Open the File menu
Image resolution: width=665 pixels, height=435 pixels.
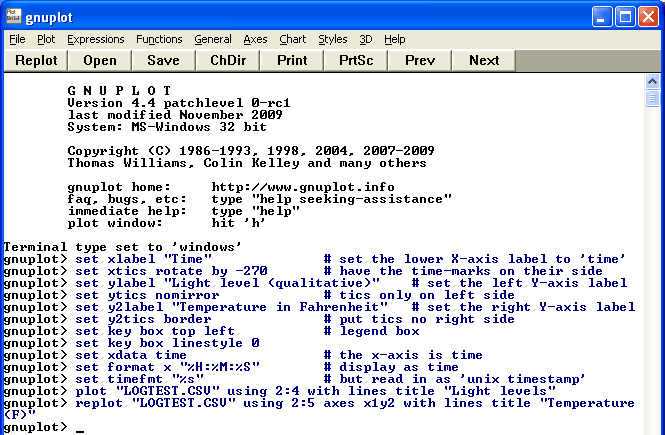click(x=17, y=39)
